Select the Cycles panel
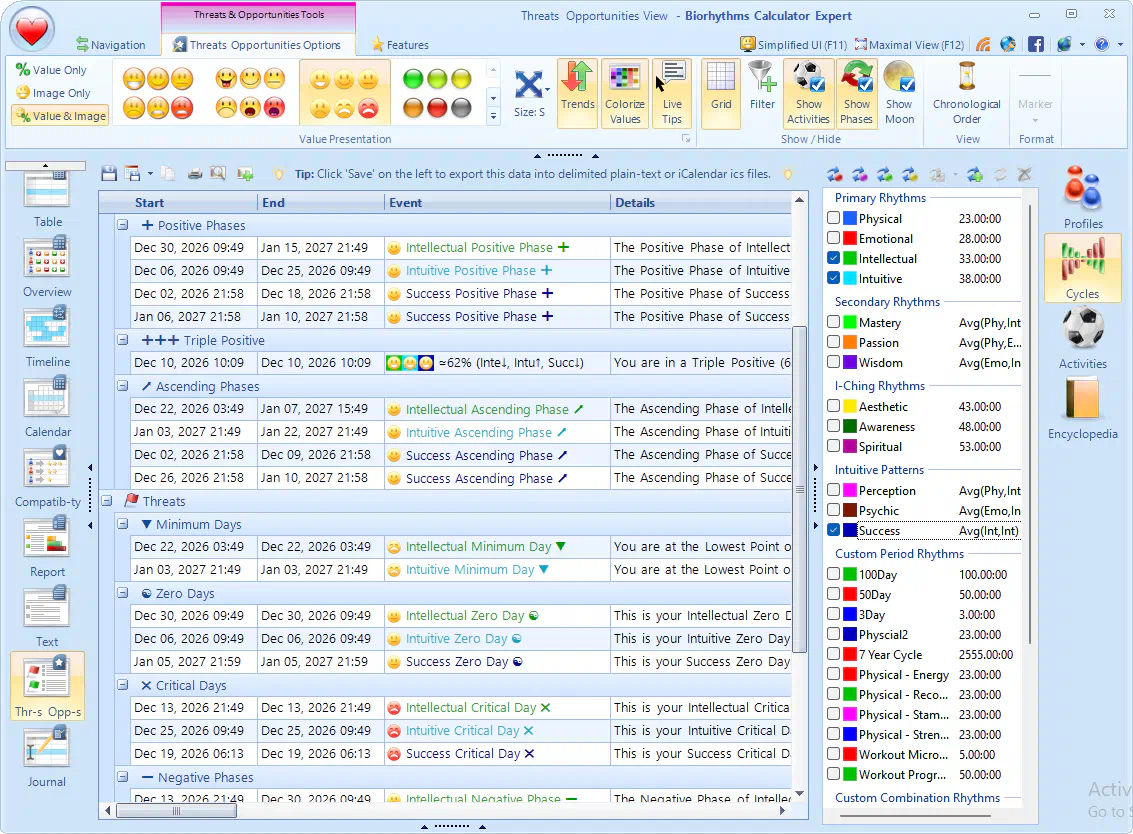This screenshot has width=1133, height=834. [1082, 268]
